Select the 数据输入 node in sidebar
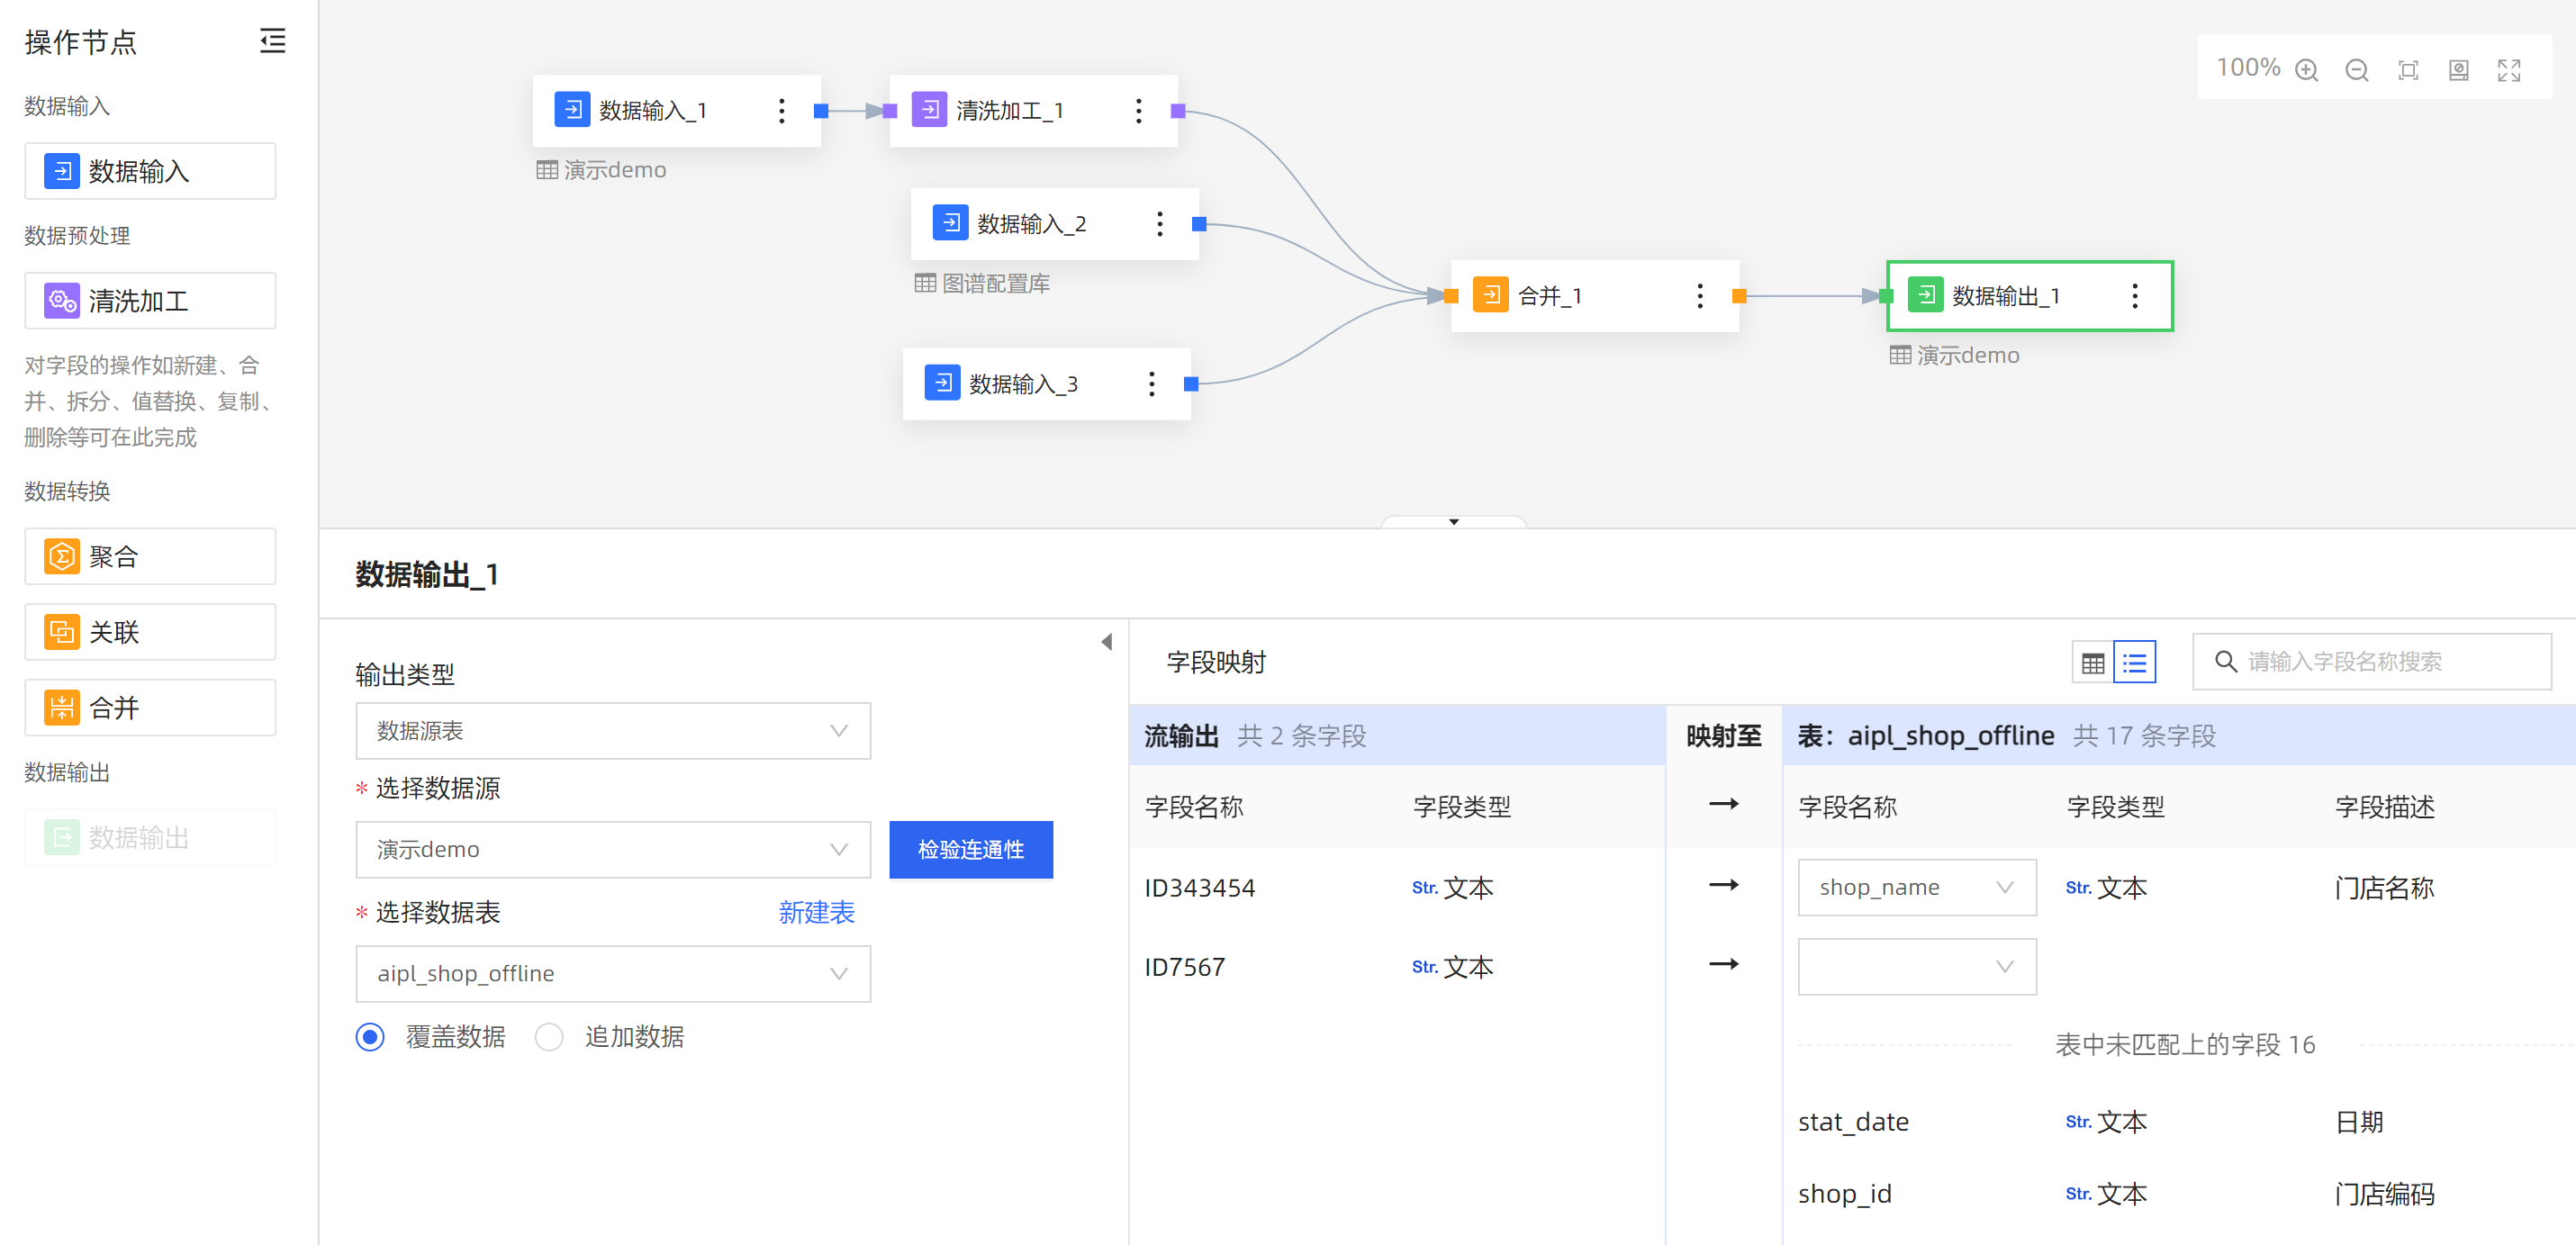This screenshot has height=1245, width=2576. coord(150,171)
